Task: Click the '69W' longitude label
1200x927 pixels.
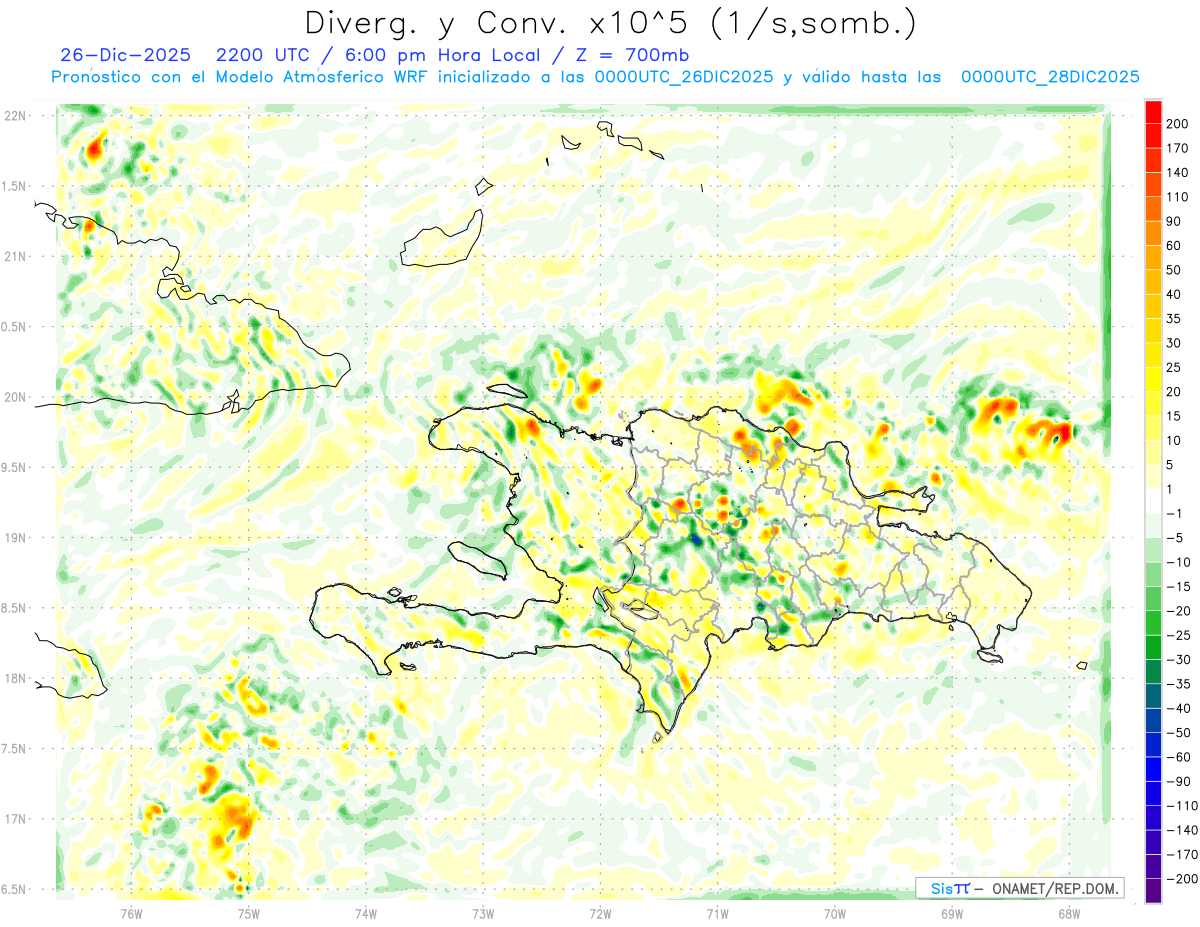Action: (952, 914)
